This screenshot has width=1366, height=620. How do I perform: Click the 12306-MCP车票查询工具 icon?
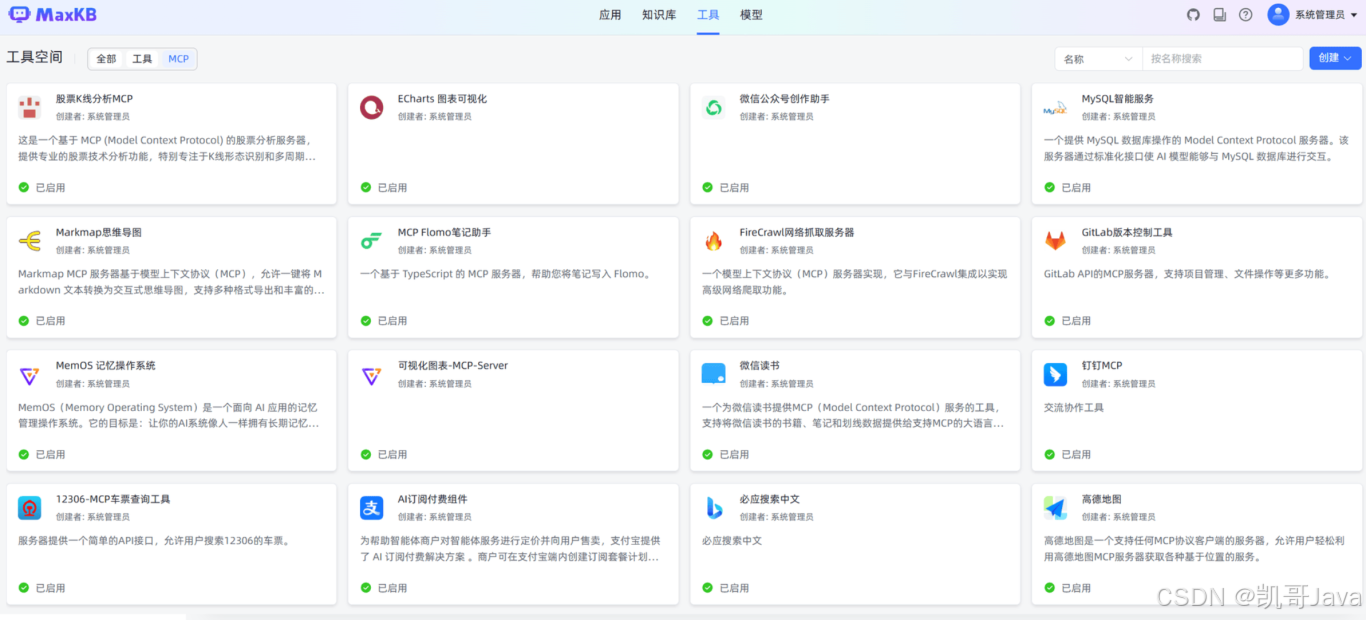(x=30, y=508)
